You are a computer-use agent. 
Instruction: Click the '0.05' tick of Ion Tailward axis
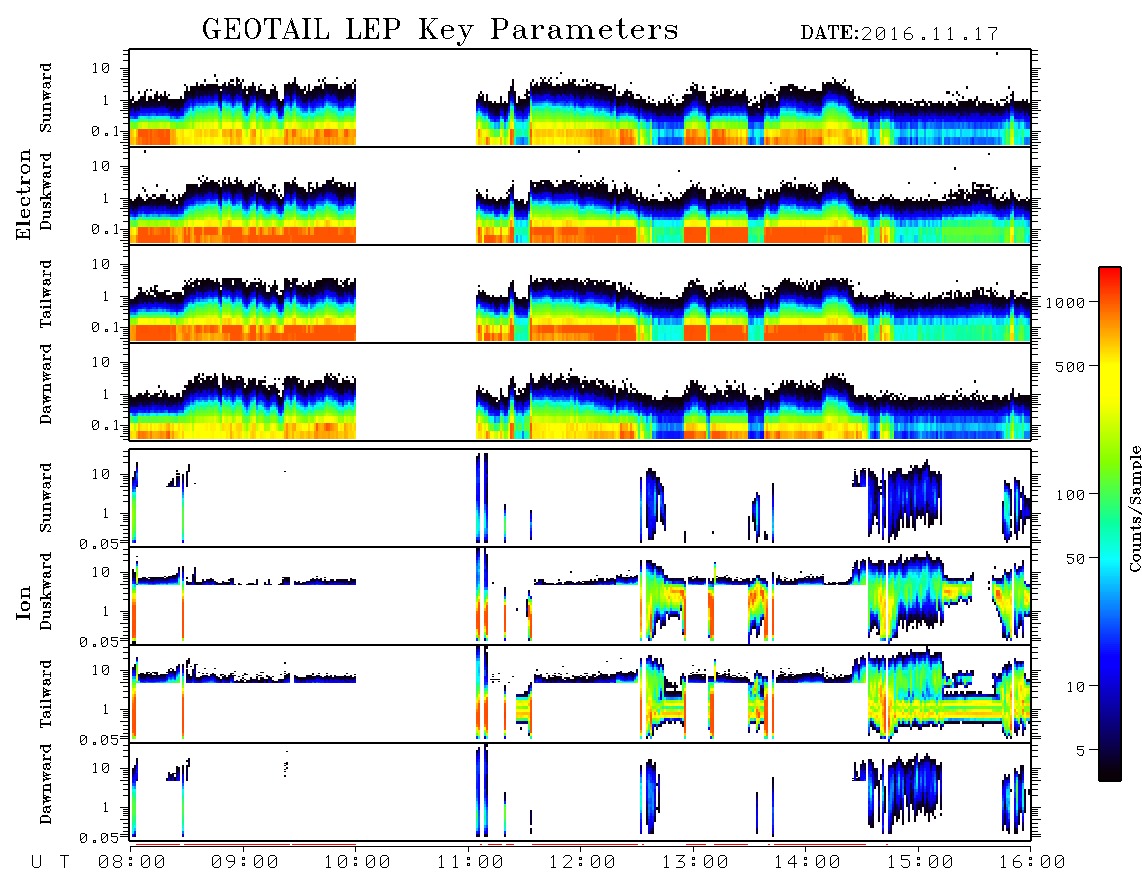(99, 739)
